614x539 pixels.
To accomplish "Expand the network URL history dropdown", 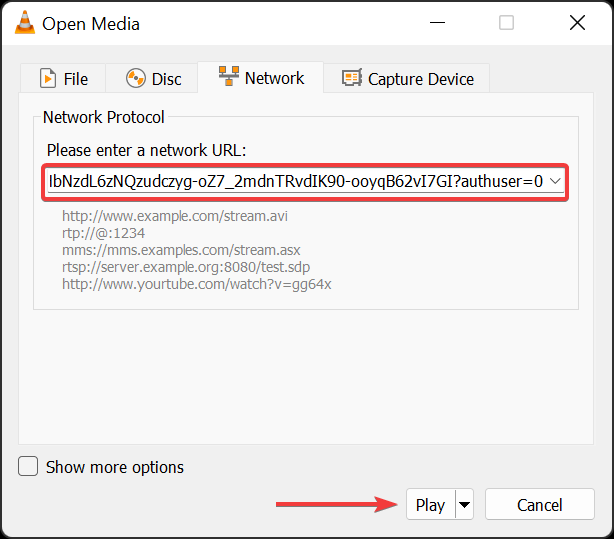I will coord(555,181).
